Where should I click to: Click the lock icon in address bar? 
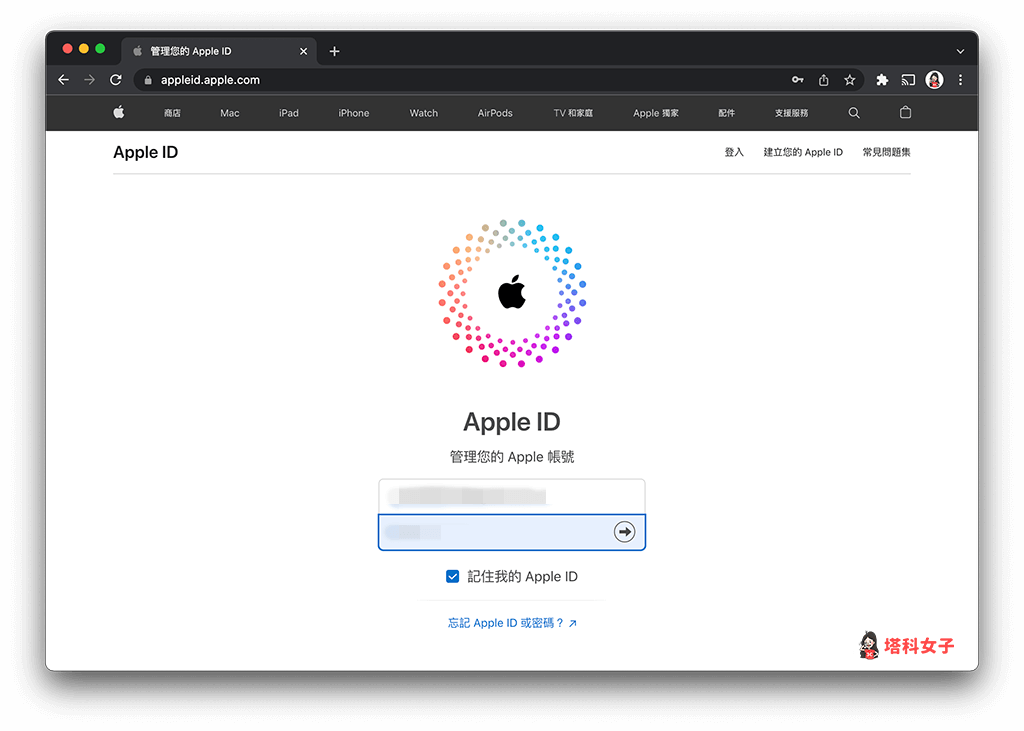point(148,80)
